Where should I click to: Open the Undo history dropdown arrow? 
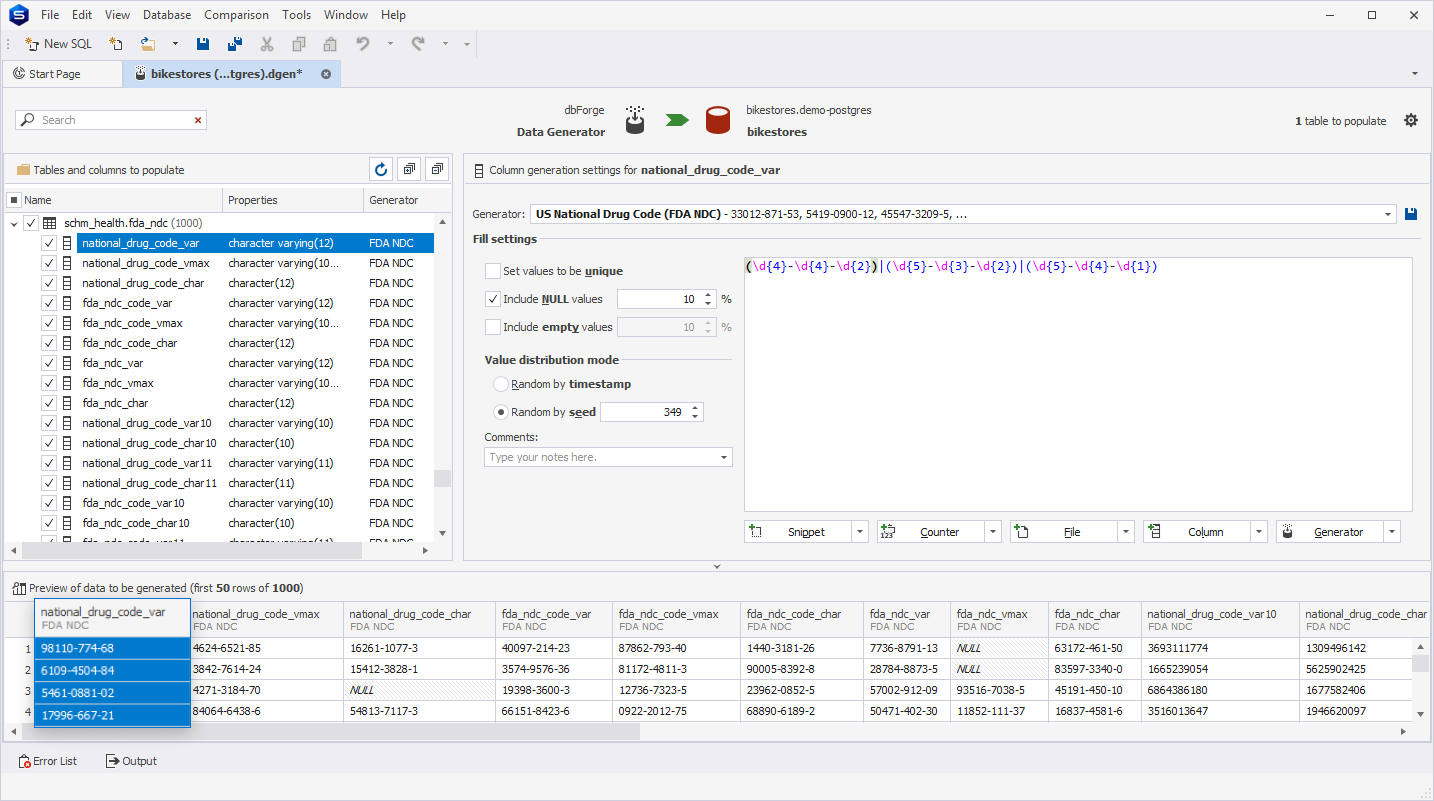click(x=390, y=44)
